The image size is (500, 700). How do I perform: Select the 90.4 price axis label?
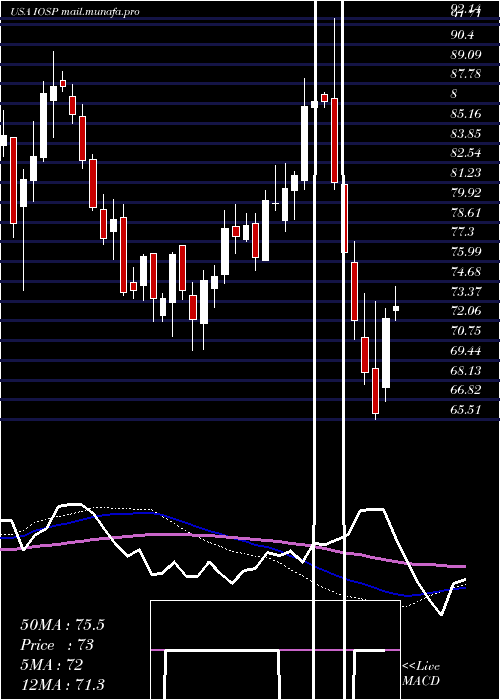tap(462, 35)
